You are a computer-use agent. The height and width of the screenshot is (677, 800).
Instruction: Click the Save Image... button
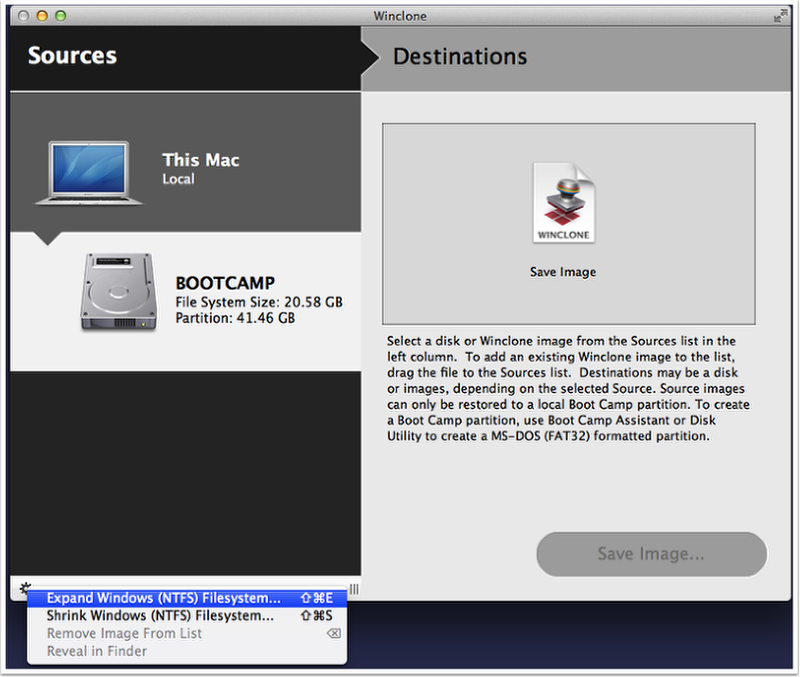652,554
